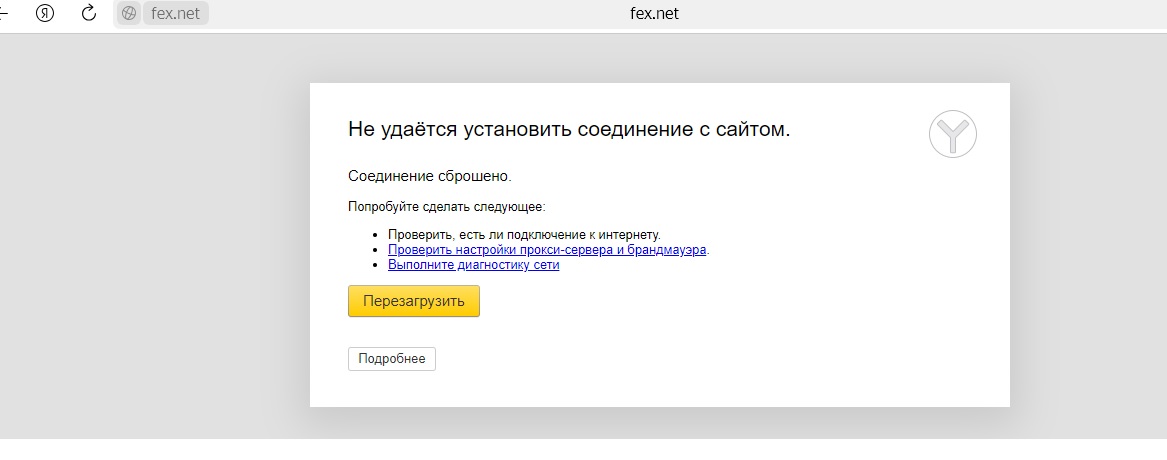1167x460 pixels.
Task: Expand details with the Подробнее button
Action: 391,359
